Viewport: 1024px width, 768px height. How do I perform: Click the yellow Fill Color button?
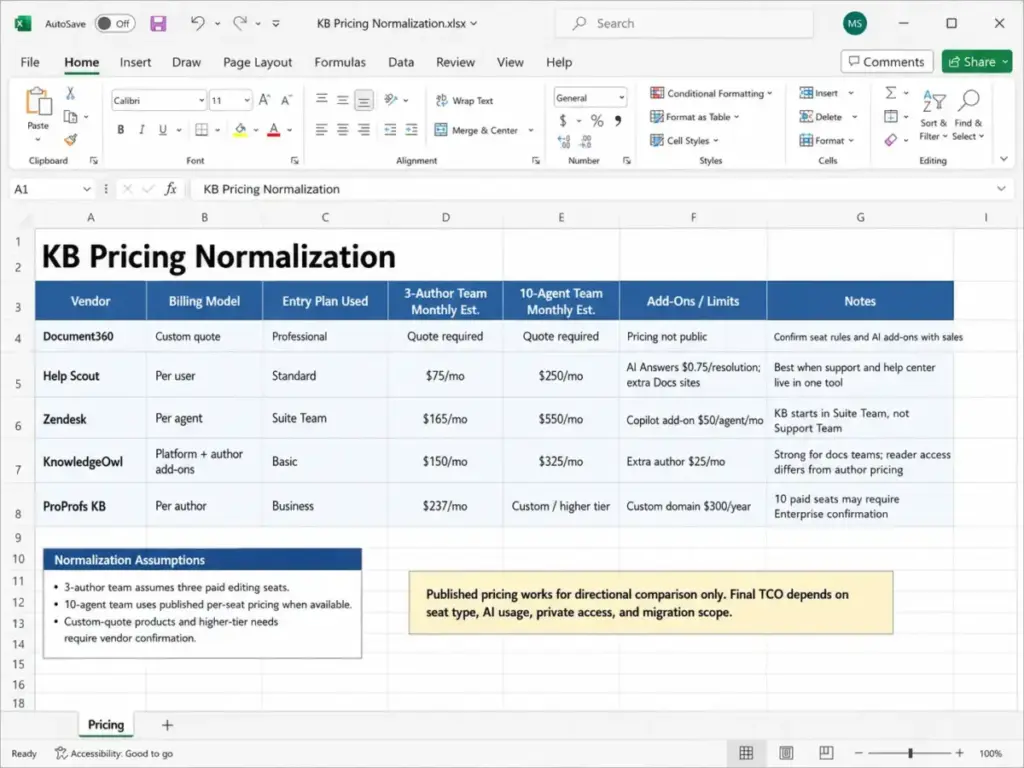[x=240, y=130]
